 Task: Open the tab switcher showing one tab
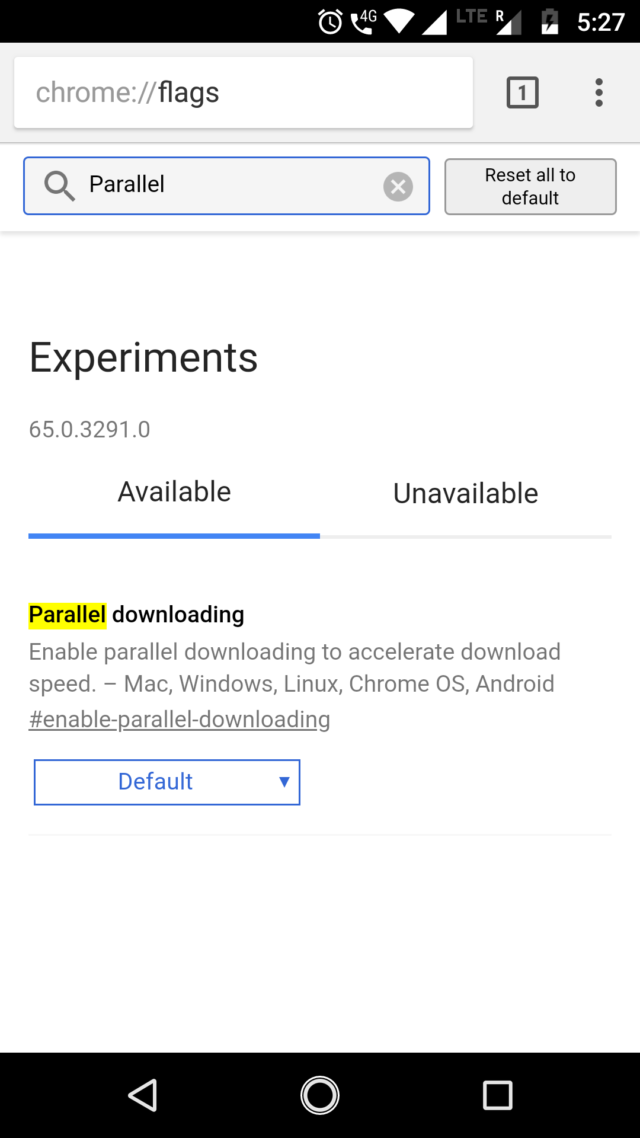pos(522,92)
